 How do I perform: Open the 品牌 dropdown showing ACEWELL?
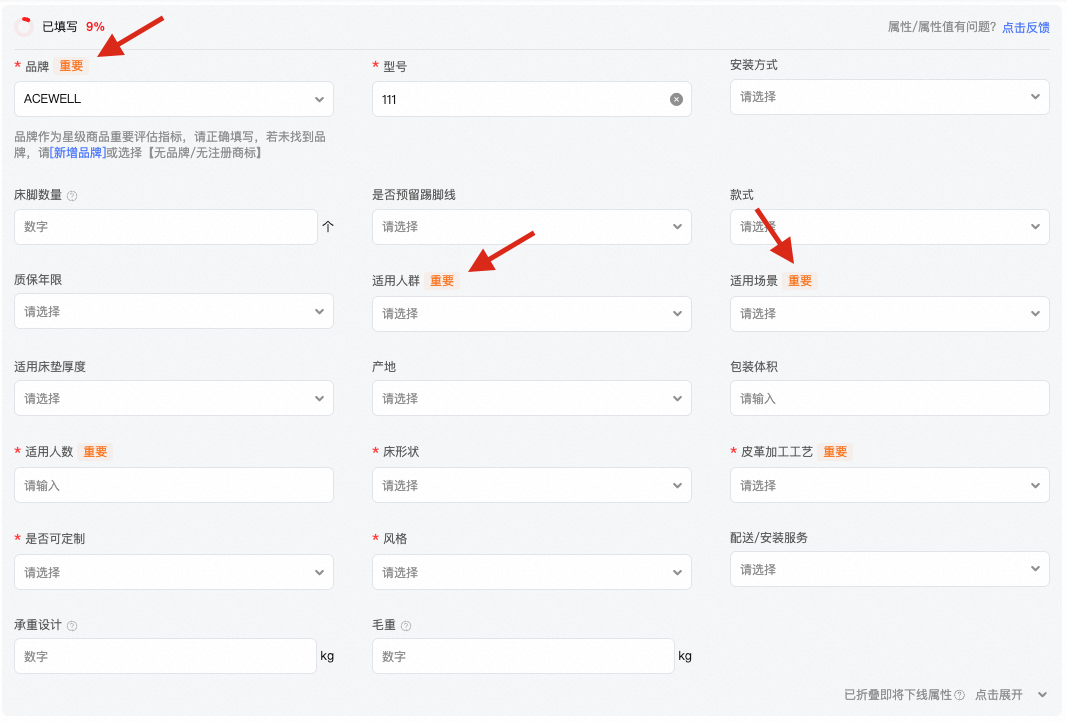174,99
